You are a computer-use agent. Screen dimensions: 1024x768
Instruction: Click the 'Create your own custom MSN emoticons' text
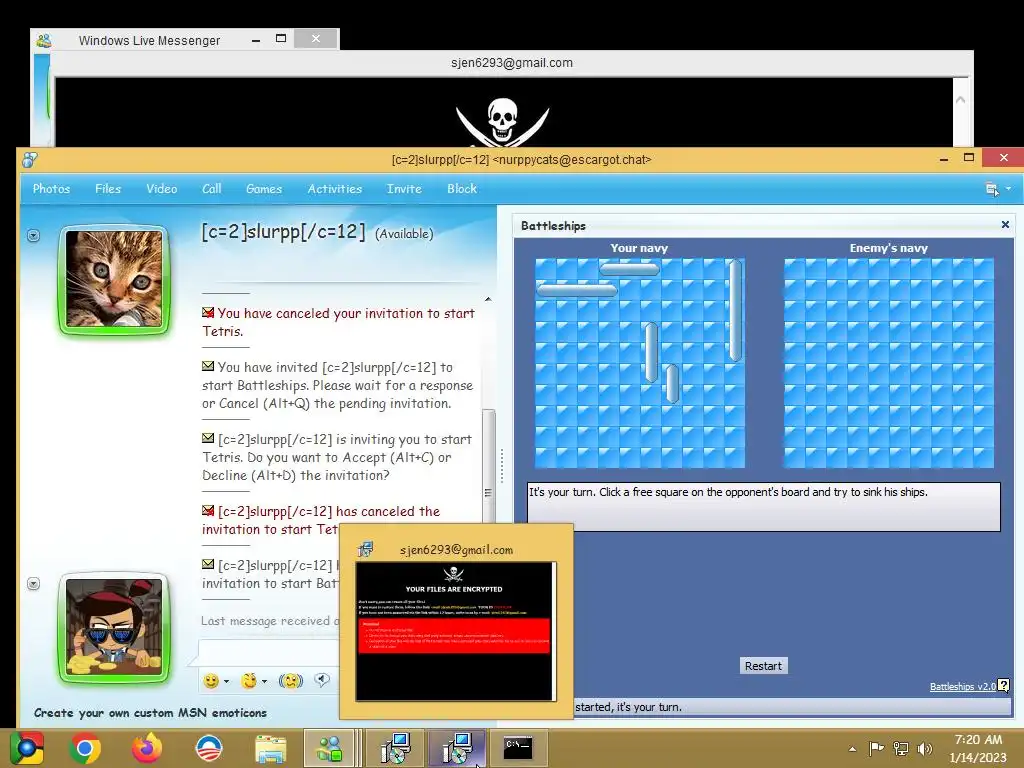click(x=150, y=712)
